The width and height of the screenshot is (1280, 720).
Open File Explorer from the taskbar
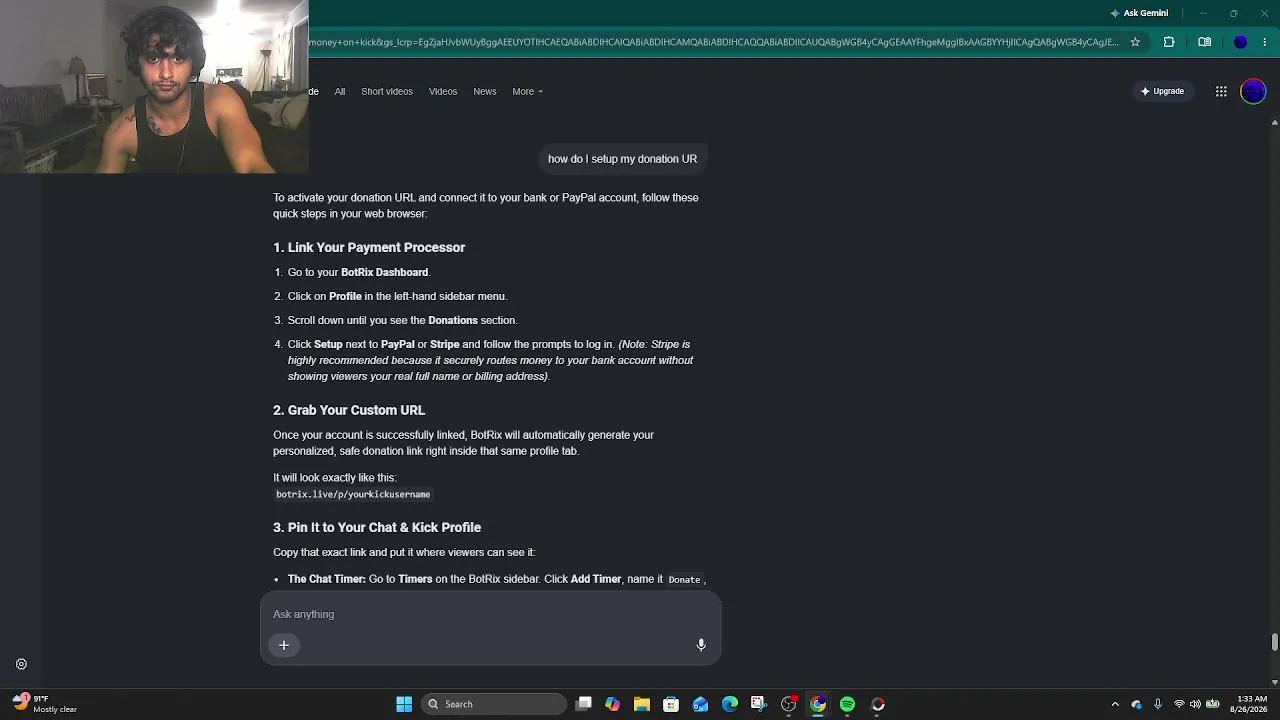click(642, 704)
